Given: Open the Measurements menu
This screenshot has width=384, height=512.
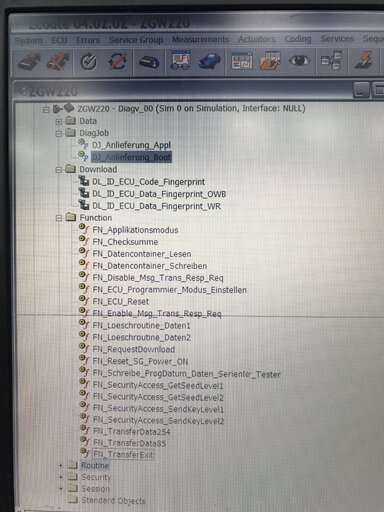Looking at the screenshot, I should point(200,39).
